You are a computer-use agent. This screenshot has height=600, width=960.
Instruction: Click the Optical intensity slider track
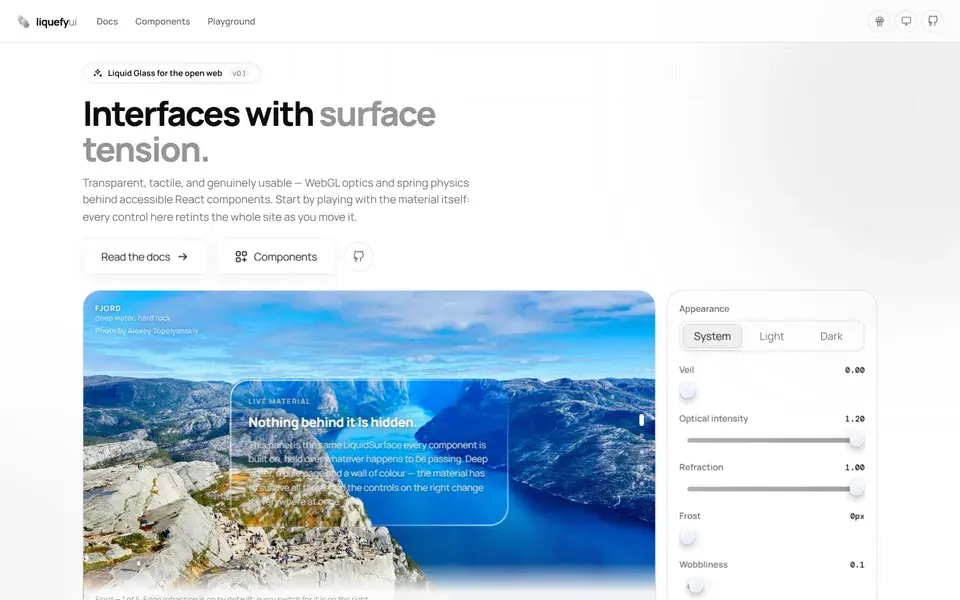click(771, 440)
